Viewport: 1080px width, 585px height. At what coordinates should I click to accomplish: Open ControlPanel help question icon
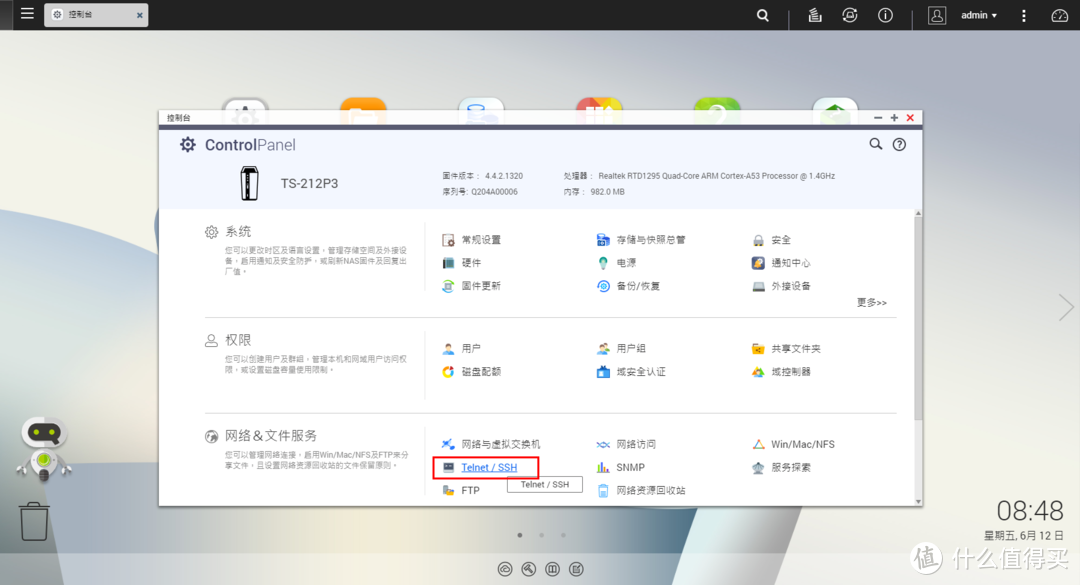click(x=900, y=145)
